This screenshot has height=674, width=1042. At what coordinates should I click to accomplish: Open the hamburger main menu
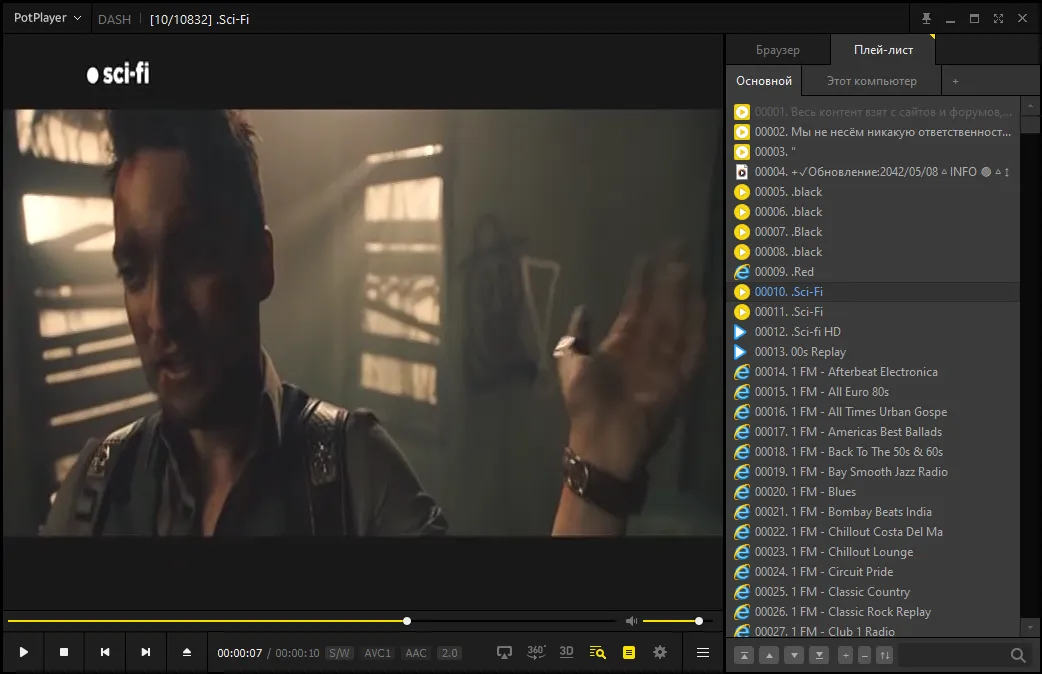tap(702, 652)
